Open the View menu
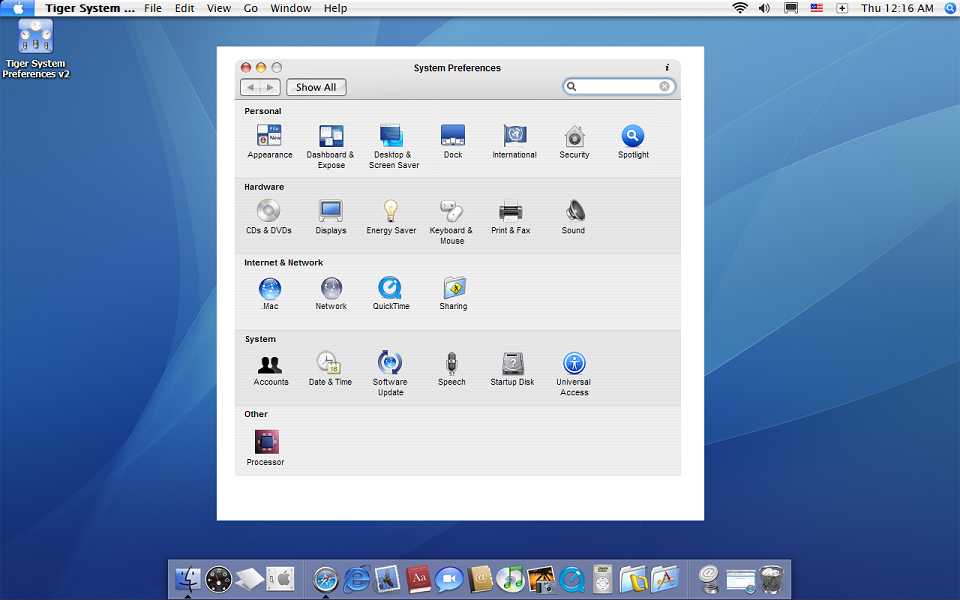 pos(219,8)
